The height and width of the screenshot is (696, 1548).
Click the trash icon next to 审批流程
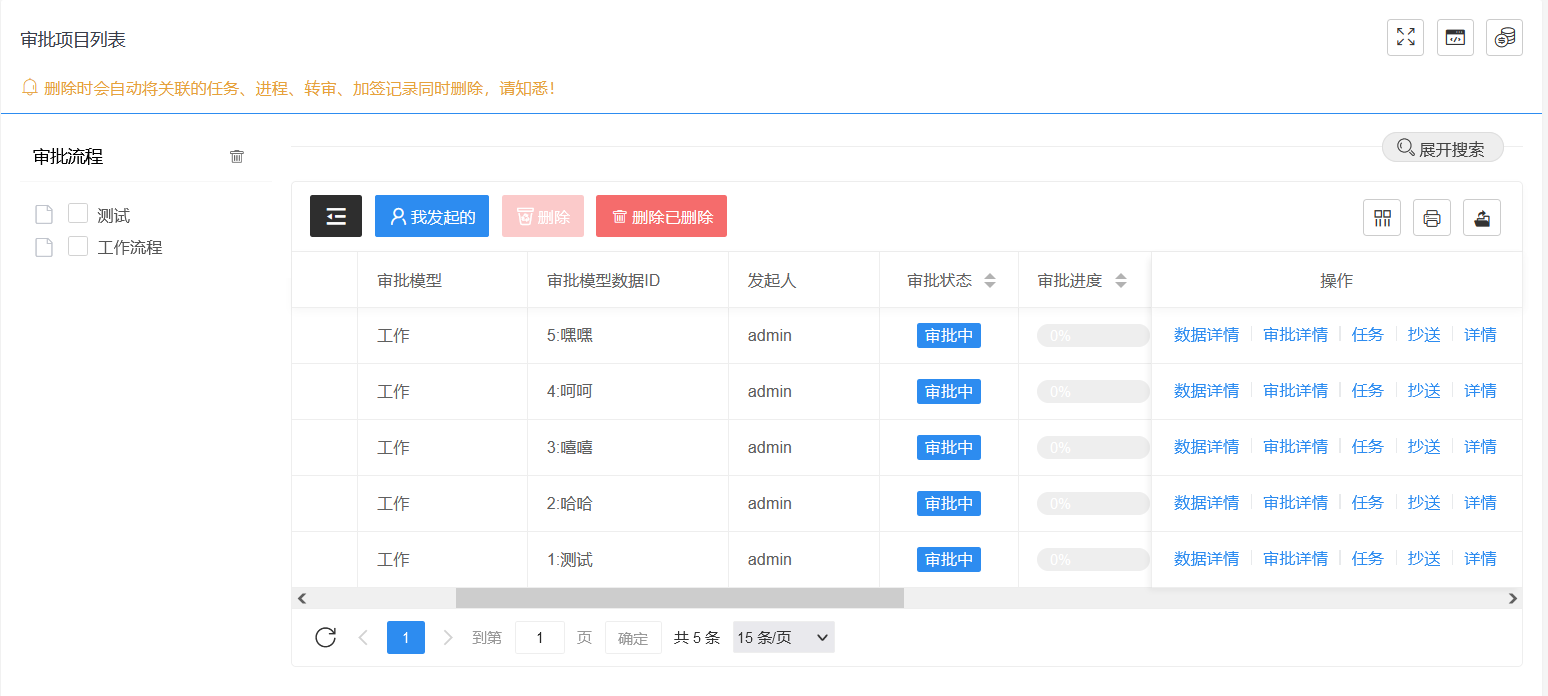(236, 156)
